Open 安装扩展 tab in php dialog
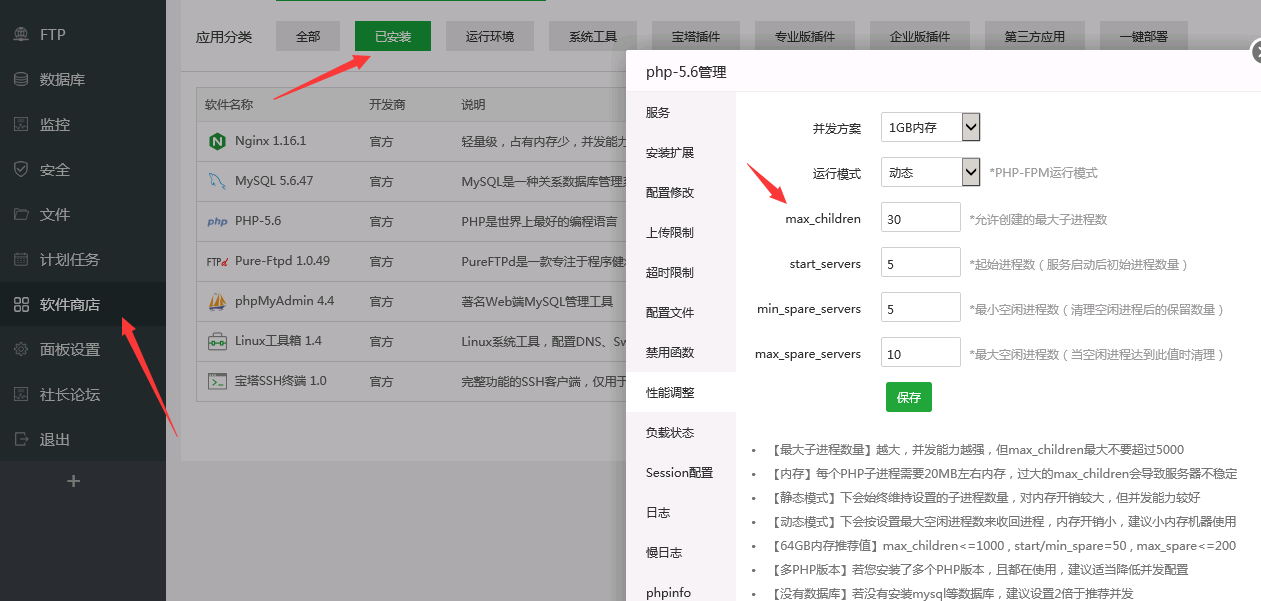Viewport: 1261px width, 601px height. 681,153
